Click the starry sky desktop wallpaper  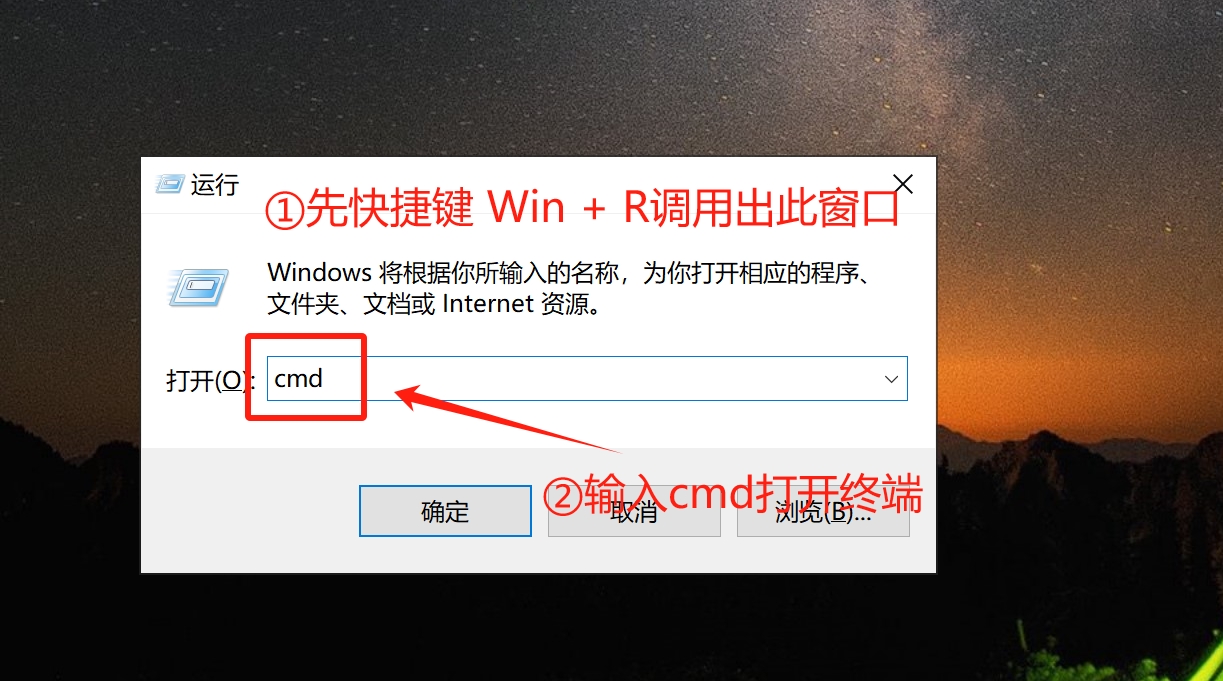coord(600,70)
